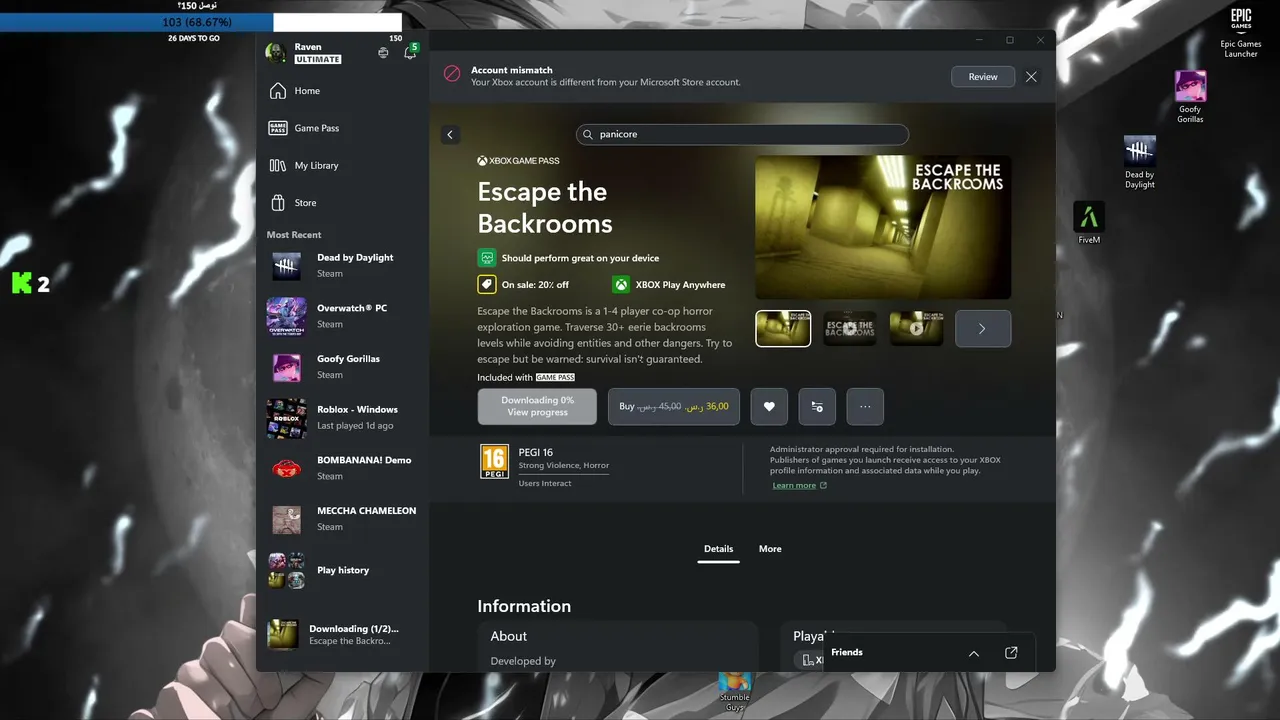Click the search field containing panicore
Viewport: 1280px width, 720px height.
tap(742, 134)
